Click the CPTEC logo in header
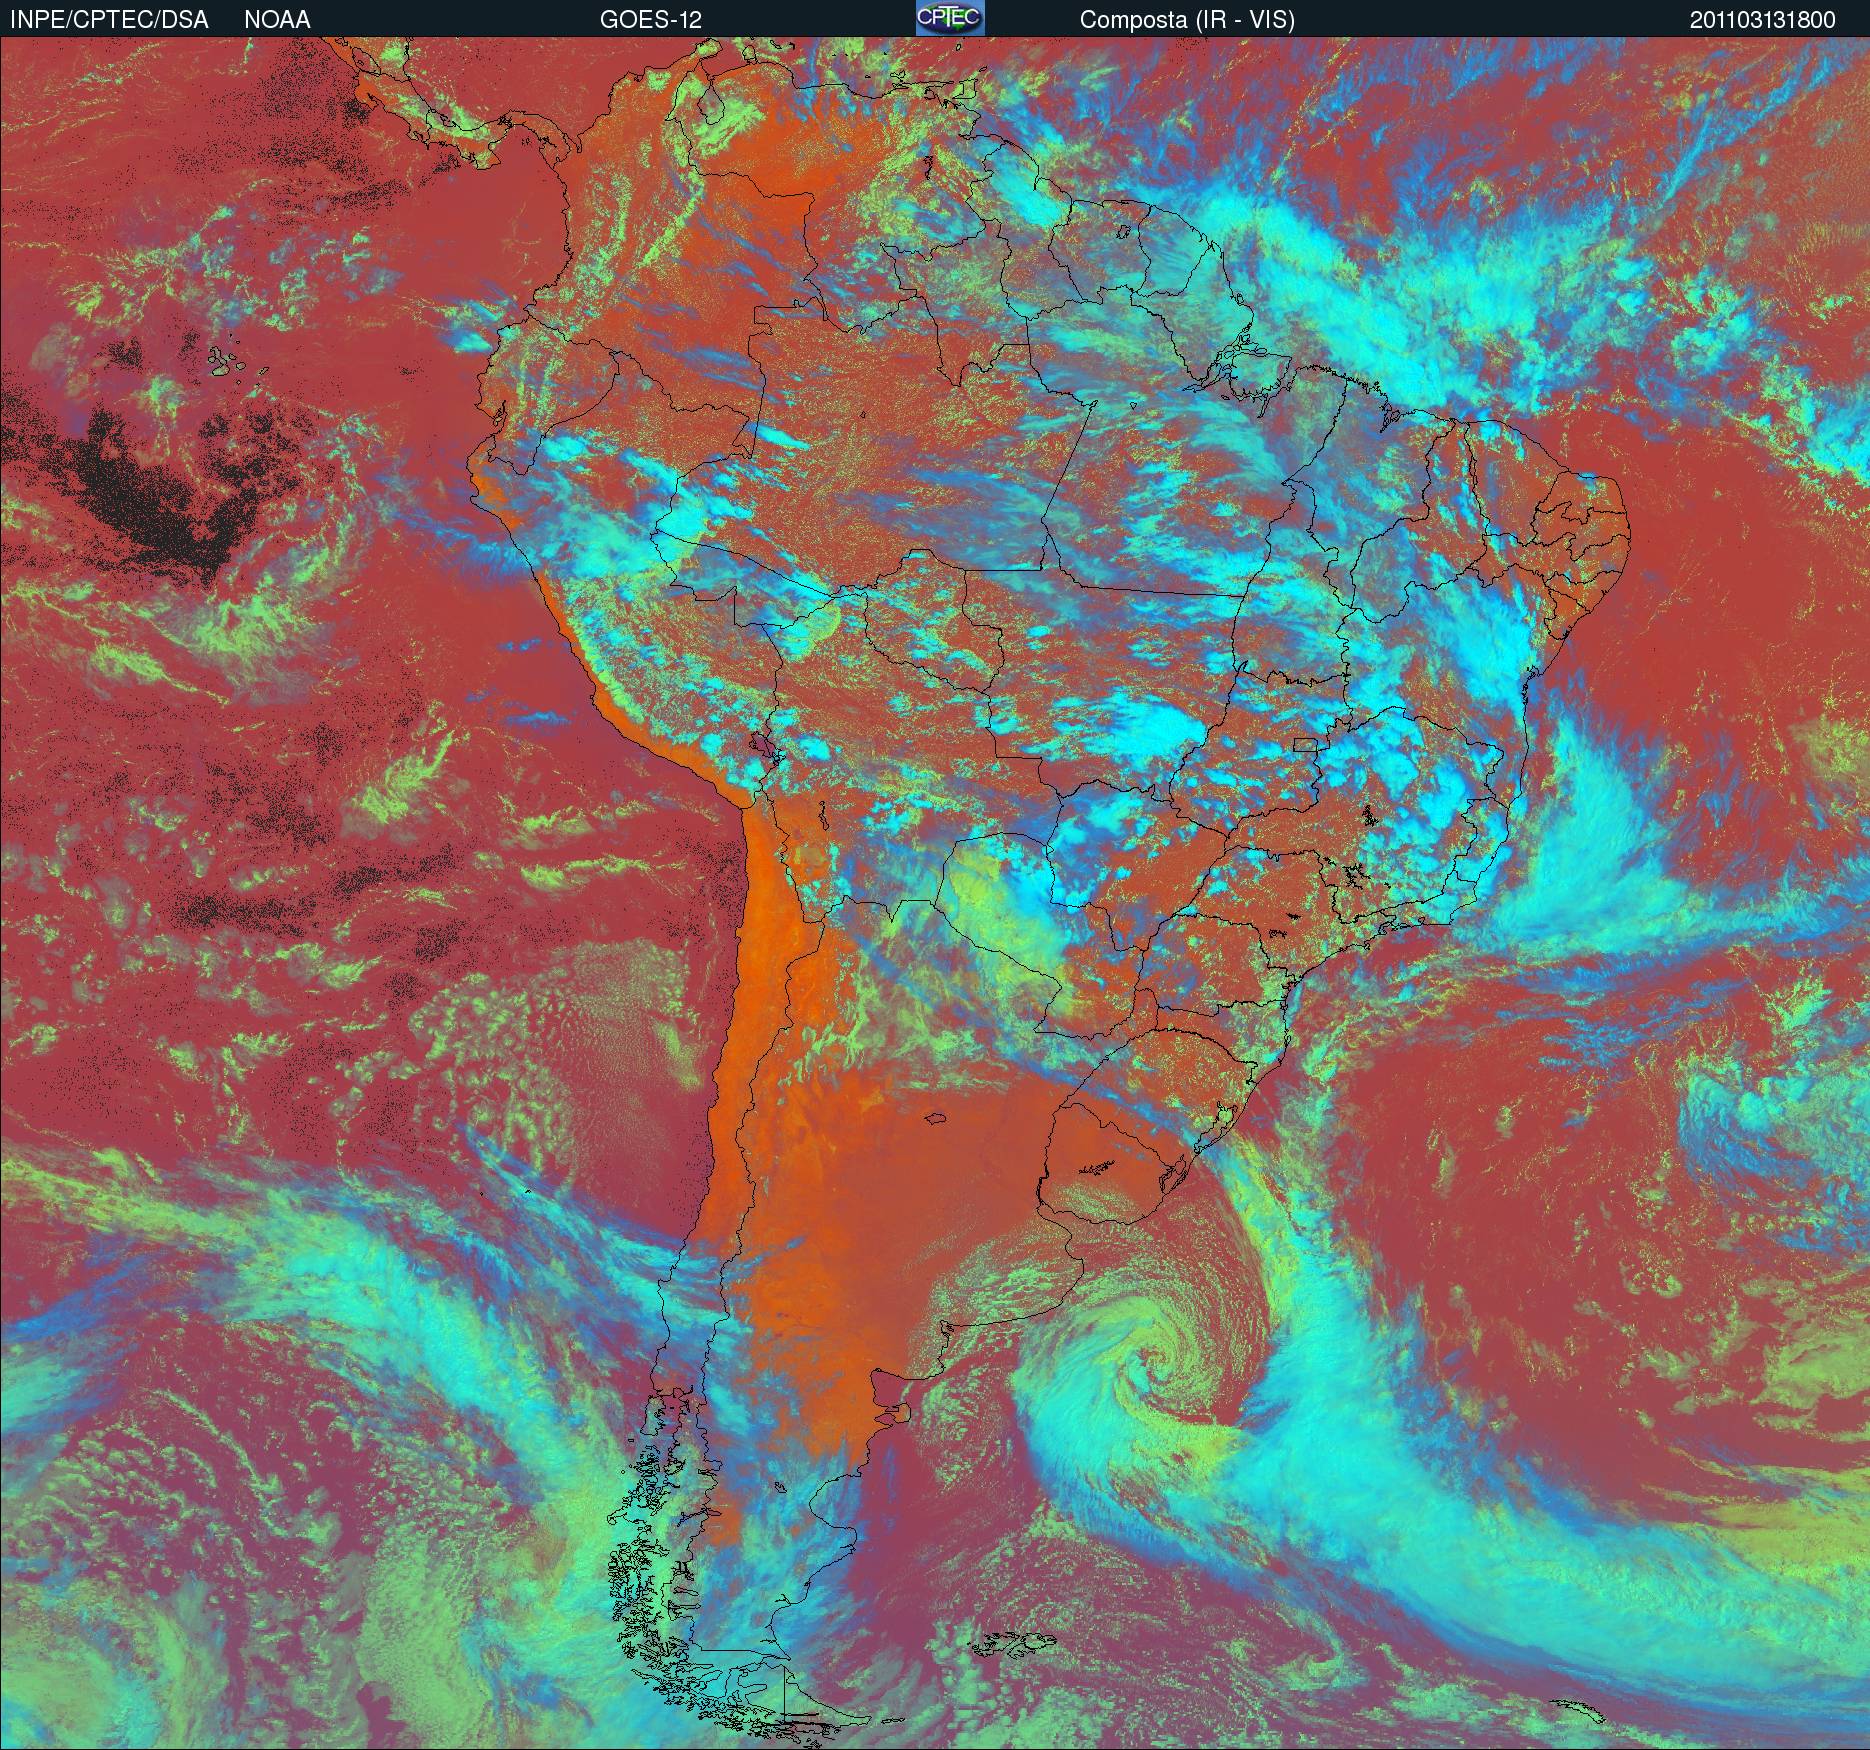The height and width of the screenshot is (1750, 1870). click(950, 18)
